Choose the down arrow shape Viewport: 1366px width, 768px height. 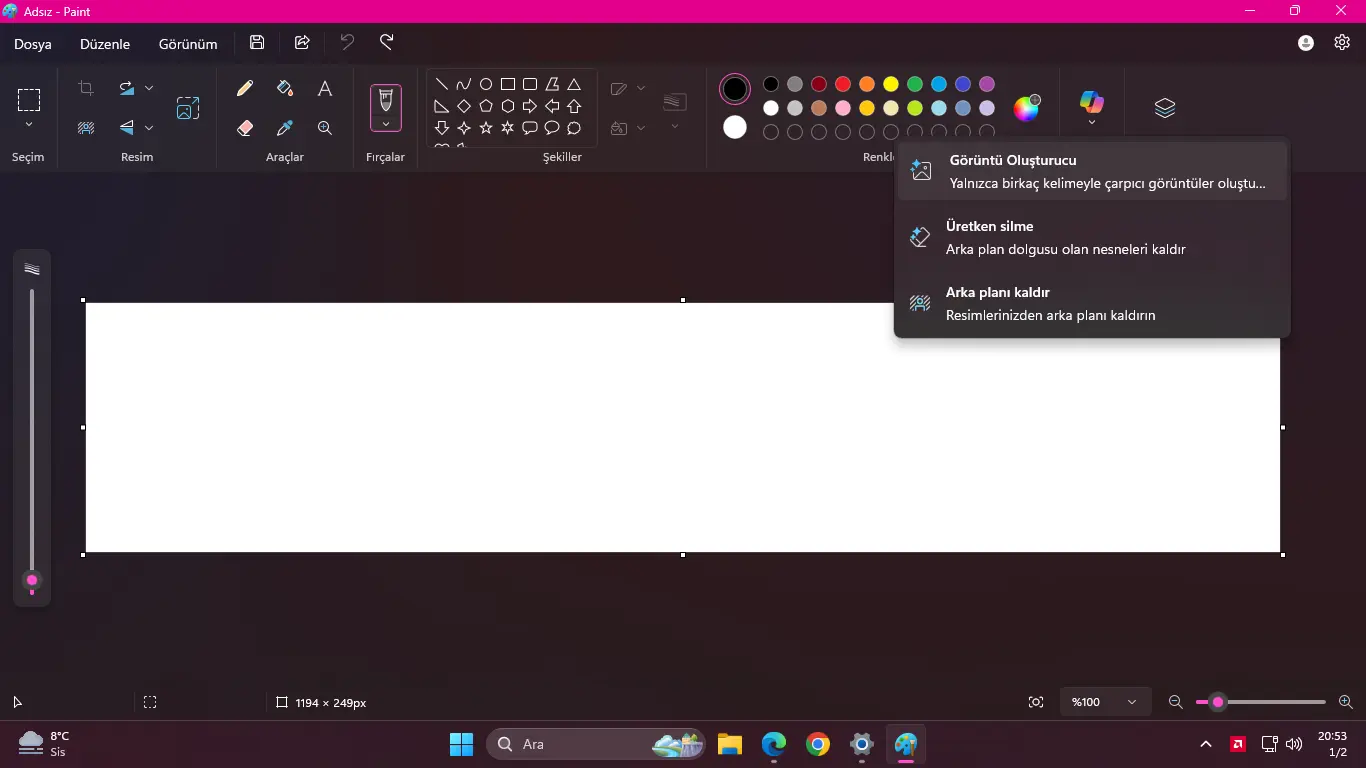(441, 128)
